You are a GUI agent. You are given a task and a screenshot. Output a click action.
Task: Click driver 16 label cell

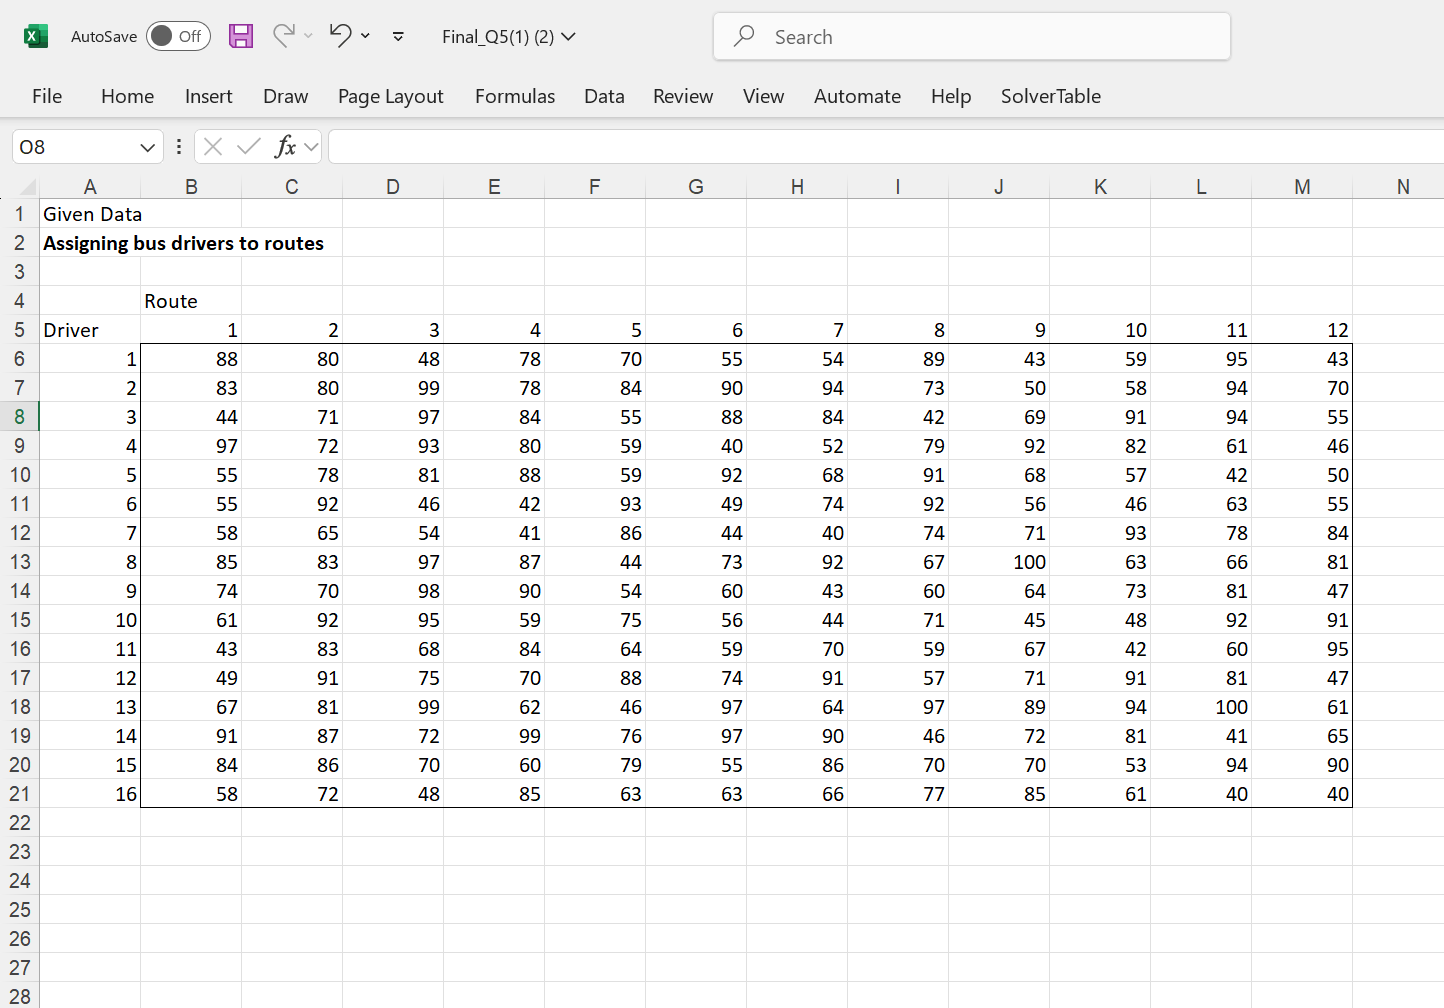tap(90, 794)
